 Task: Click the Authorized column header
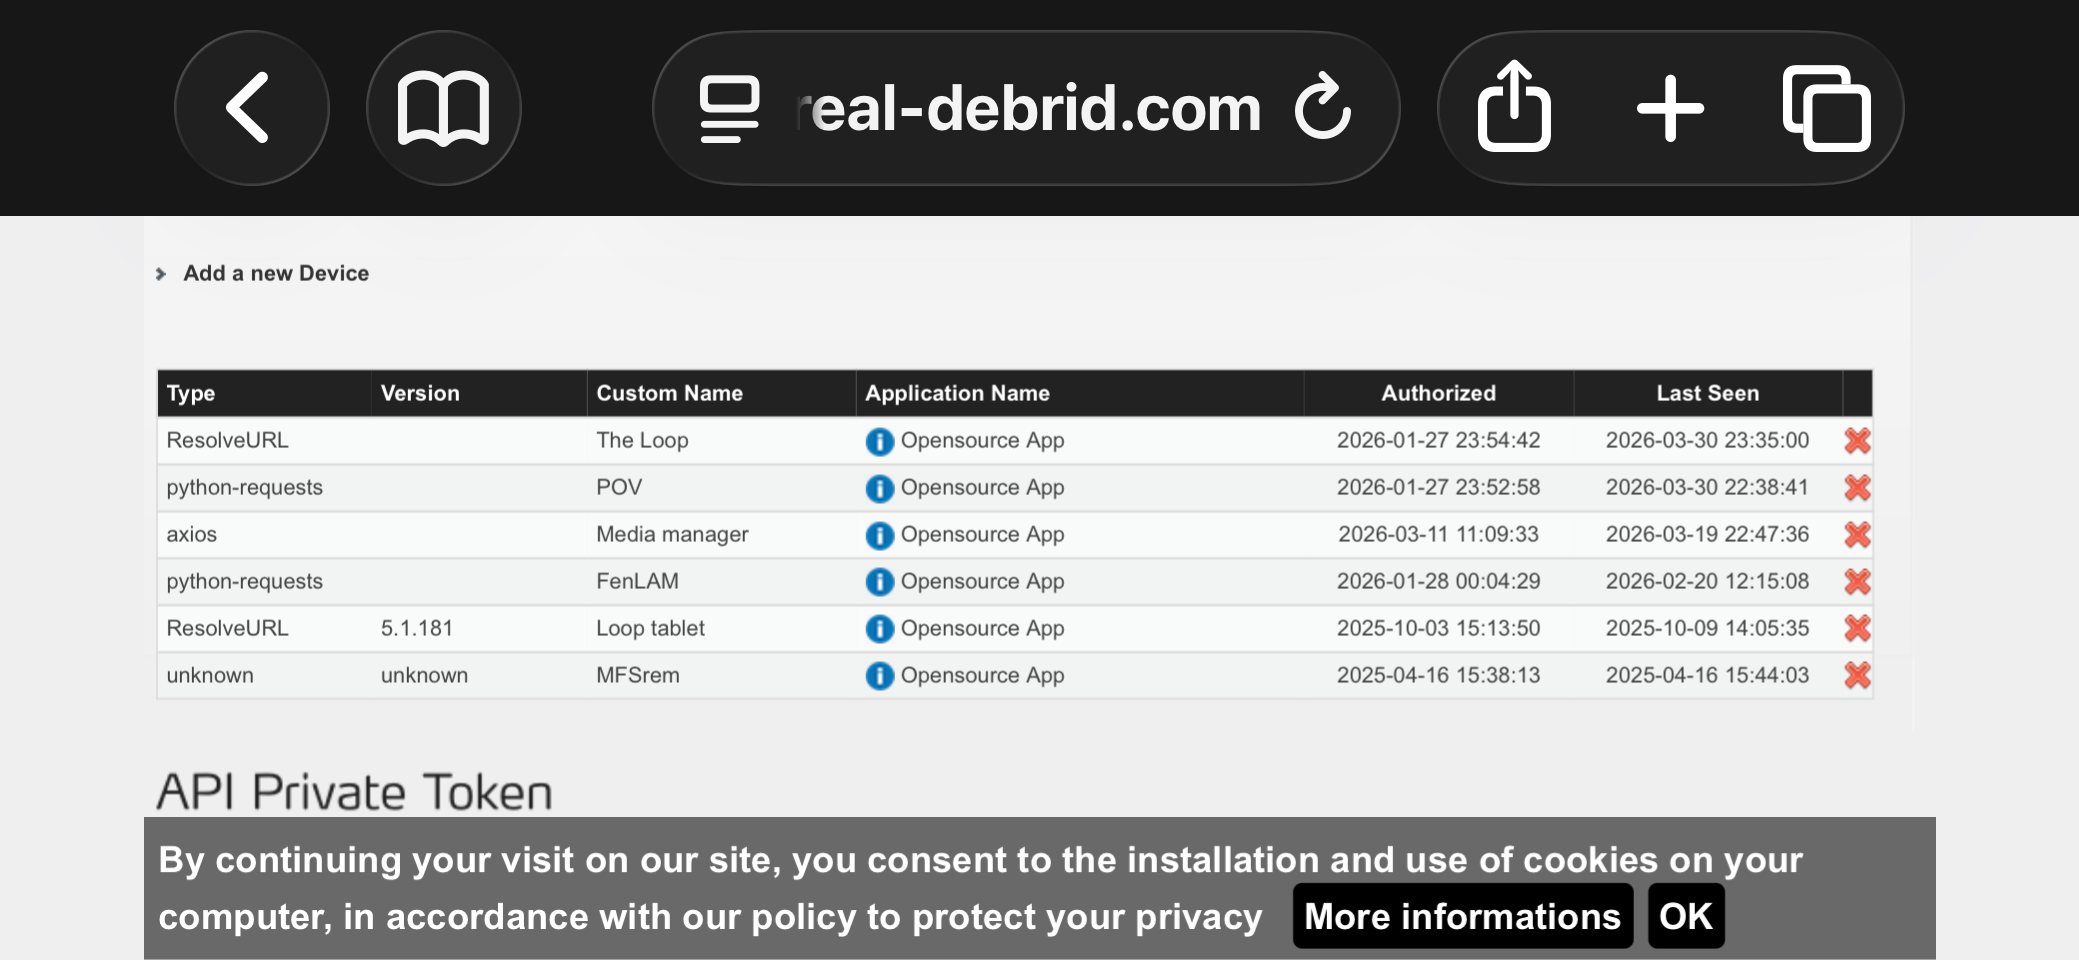point(1438,393)
